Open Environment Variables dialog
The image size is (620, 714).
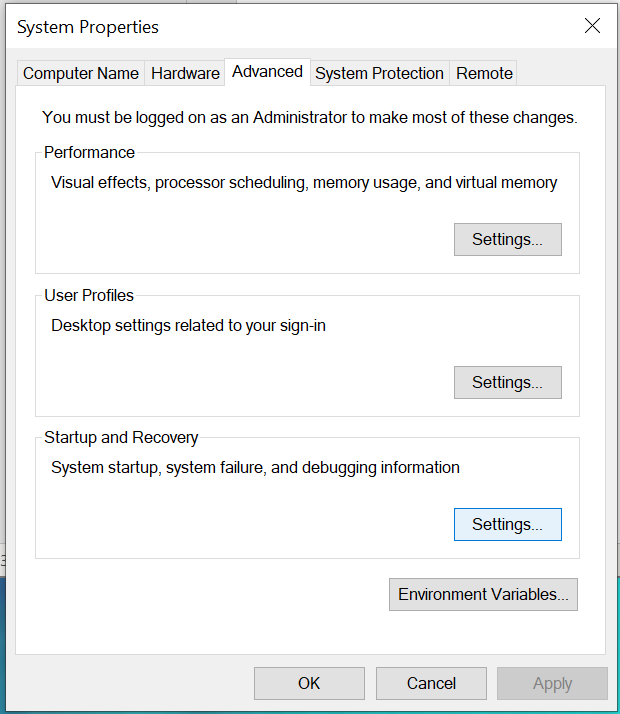483,595
